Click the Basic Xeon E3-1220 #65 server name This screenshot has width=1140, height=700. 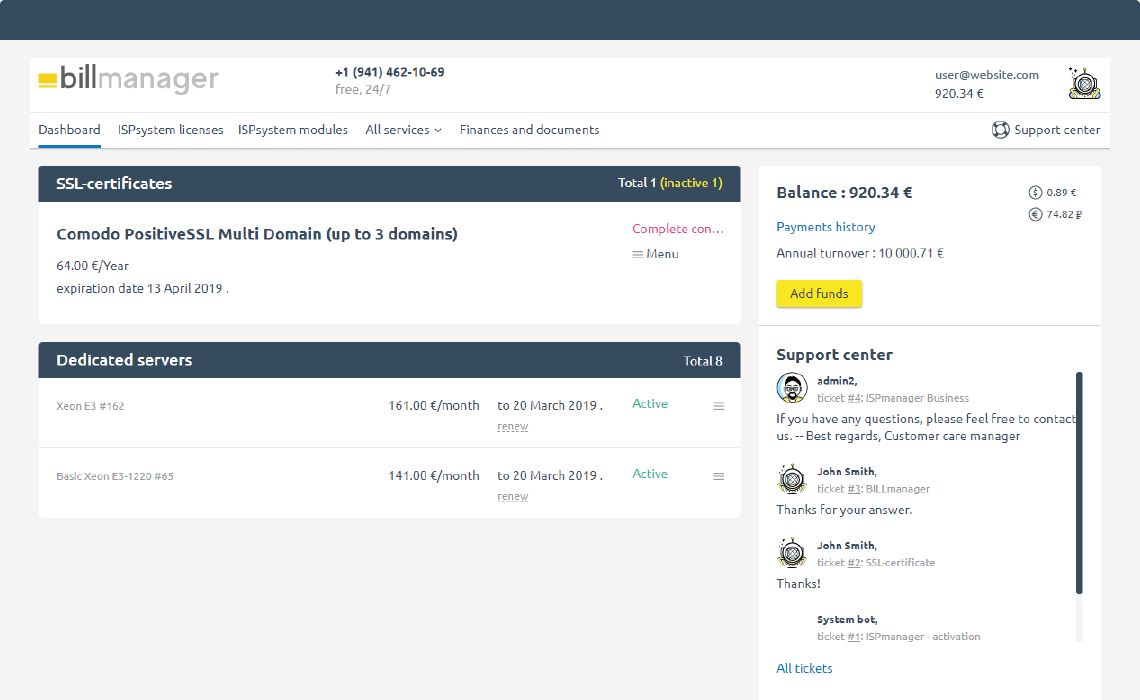[115, 476]
